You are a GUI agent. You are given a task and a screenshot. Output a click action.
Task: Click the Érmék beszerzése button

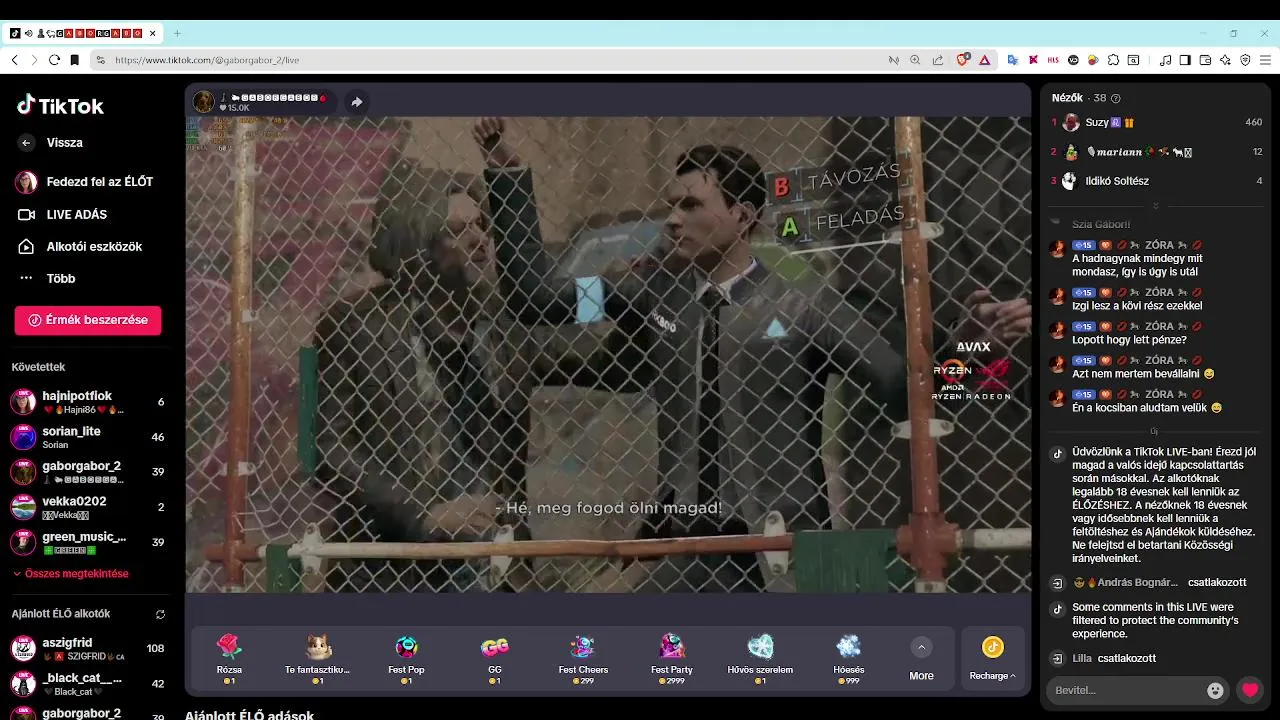pyautogui.click(x=88, y=320)
